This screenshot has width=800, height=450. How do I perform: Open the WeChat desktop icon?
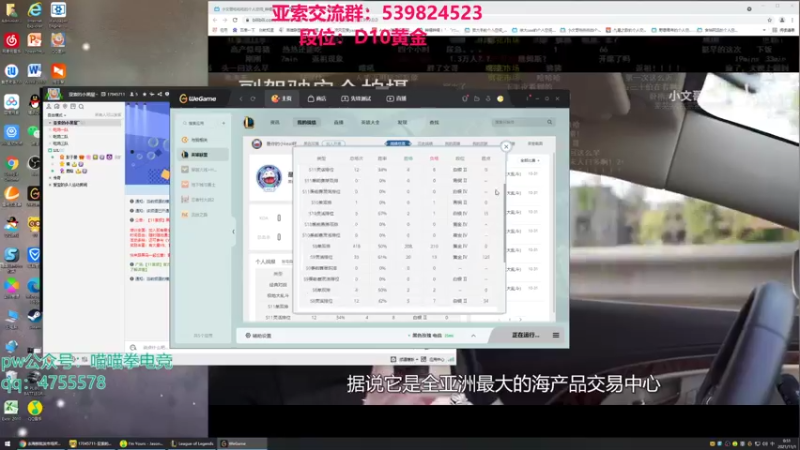point(35,135)
